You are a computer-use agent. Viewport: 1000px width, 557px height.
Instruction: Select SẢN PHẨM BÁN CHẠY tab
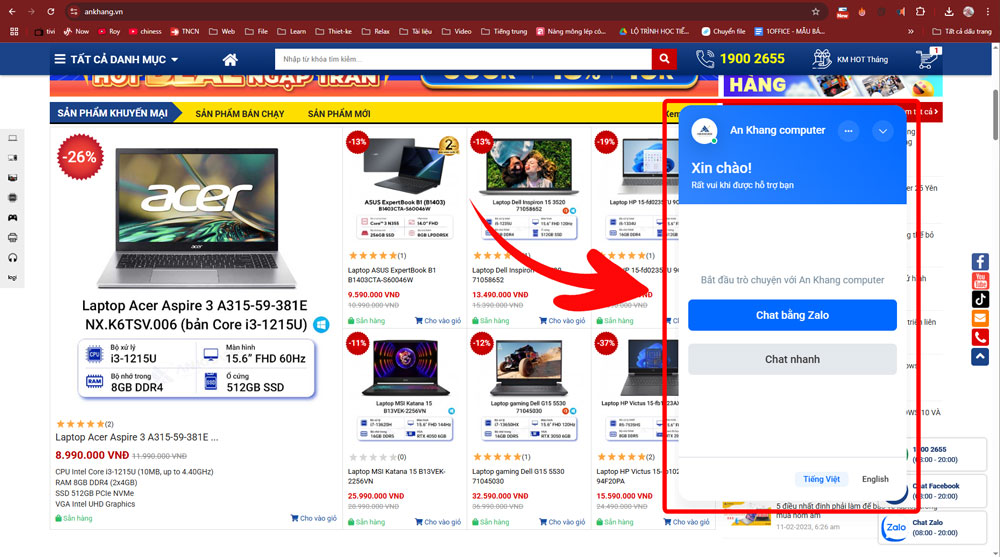click(x=240, y=114)
